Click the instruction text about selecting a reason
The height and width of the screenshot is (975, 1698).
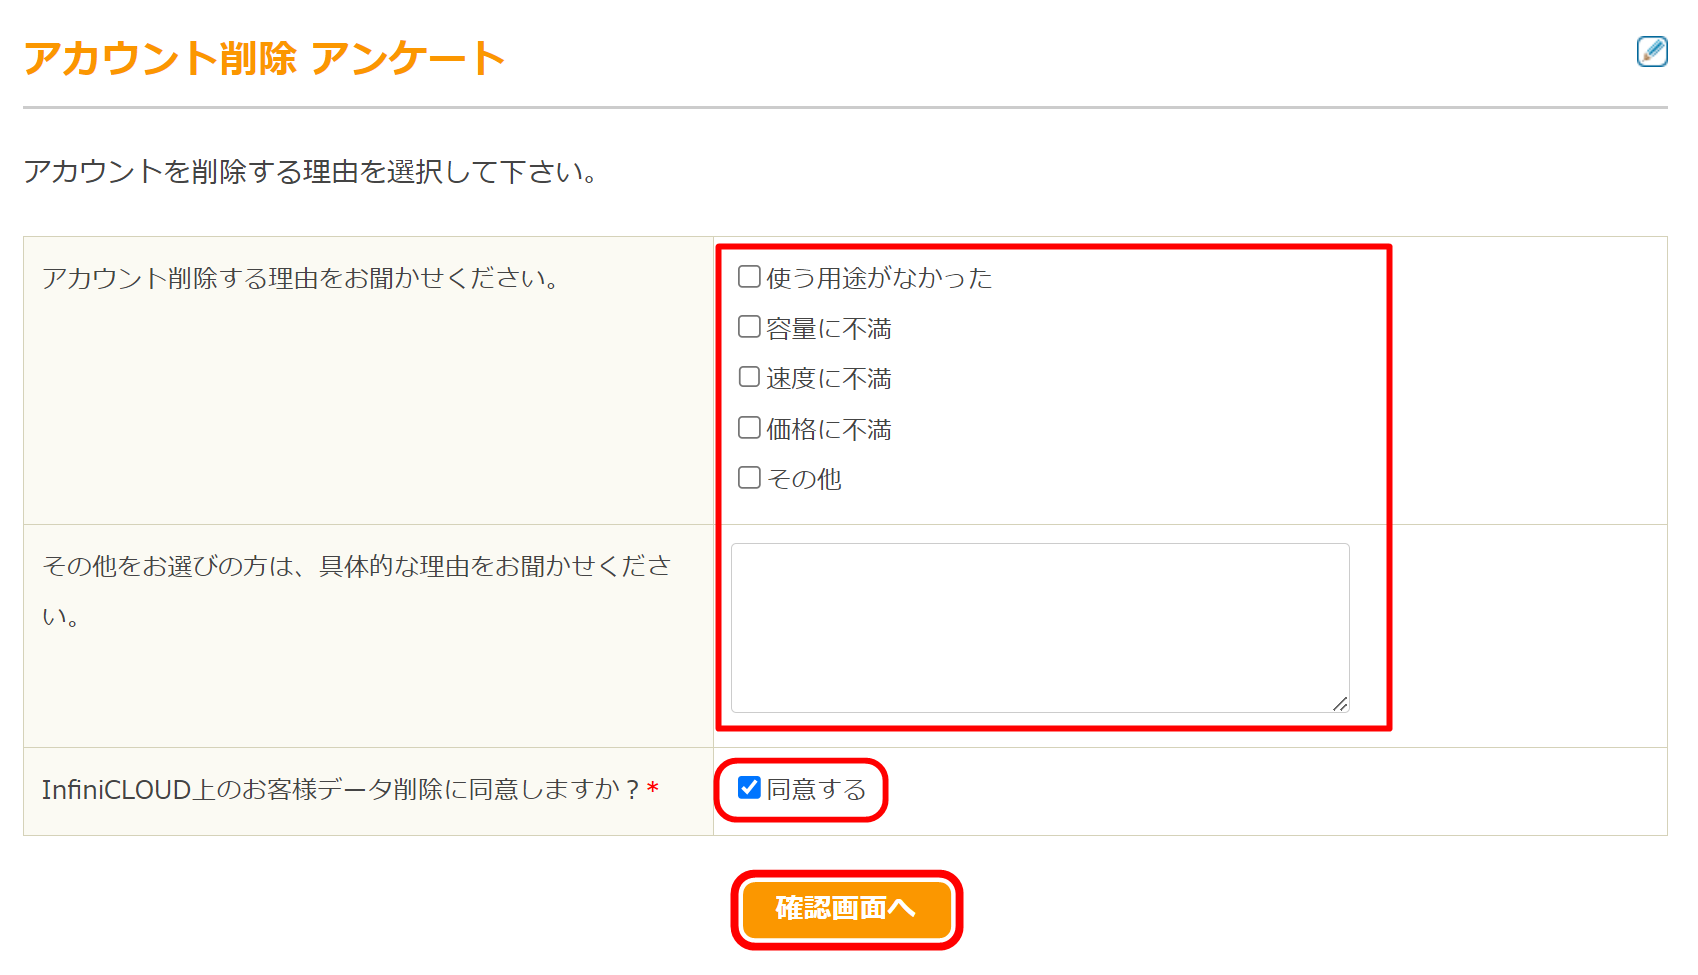point(310,169)
